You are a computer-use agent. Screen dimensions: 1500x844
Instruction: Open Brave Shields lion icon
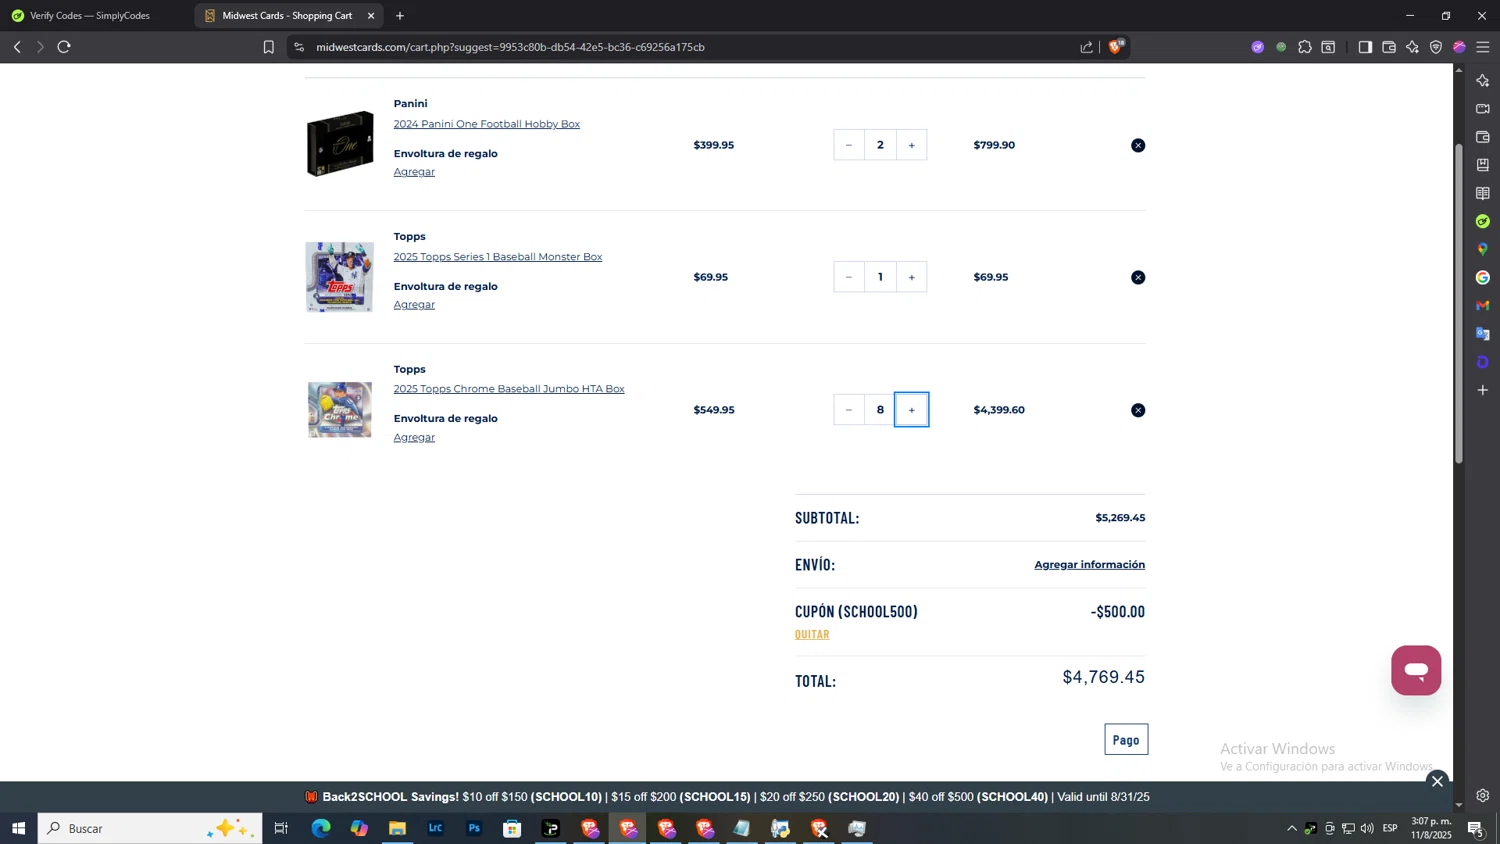[1116, 47]
